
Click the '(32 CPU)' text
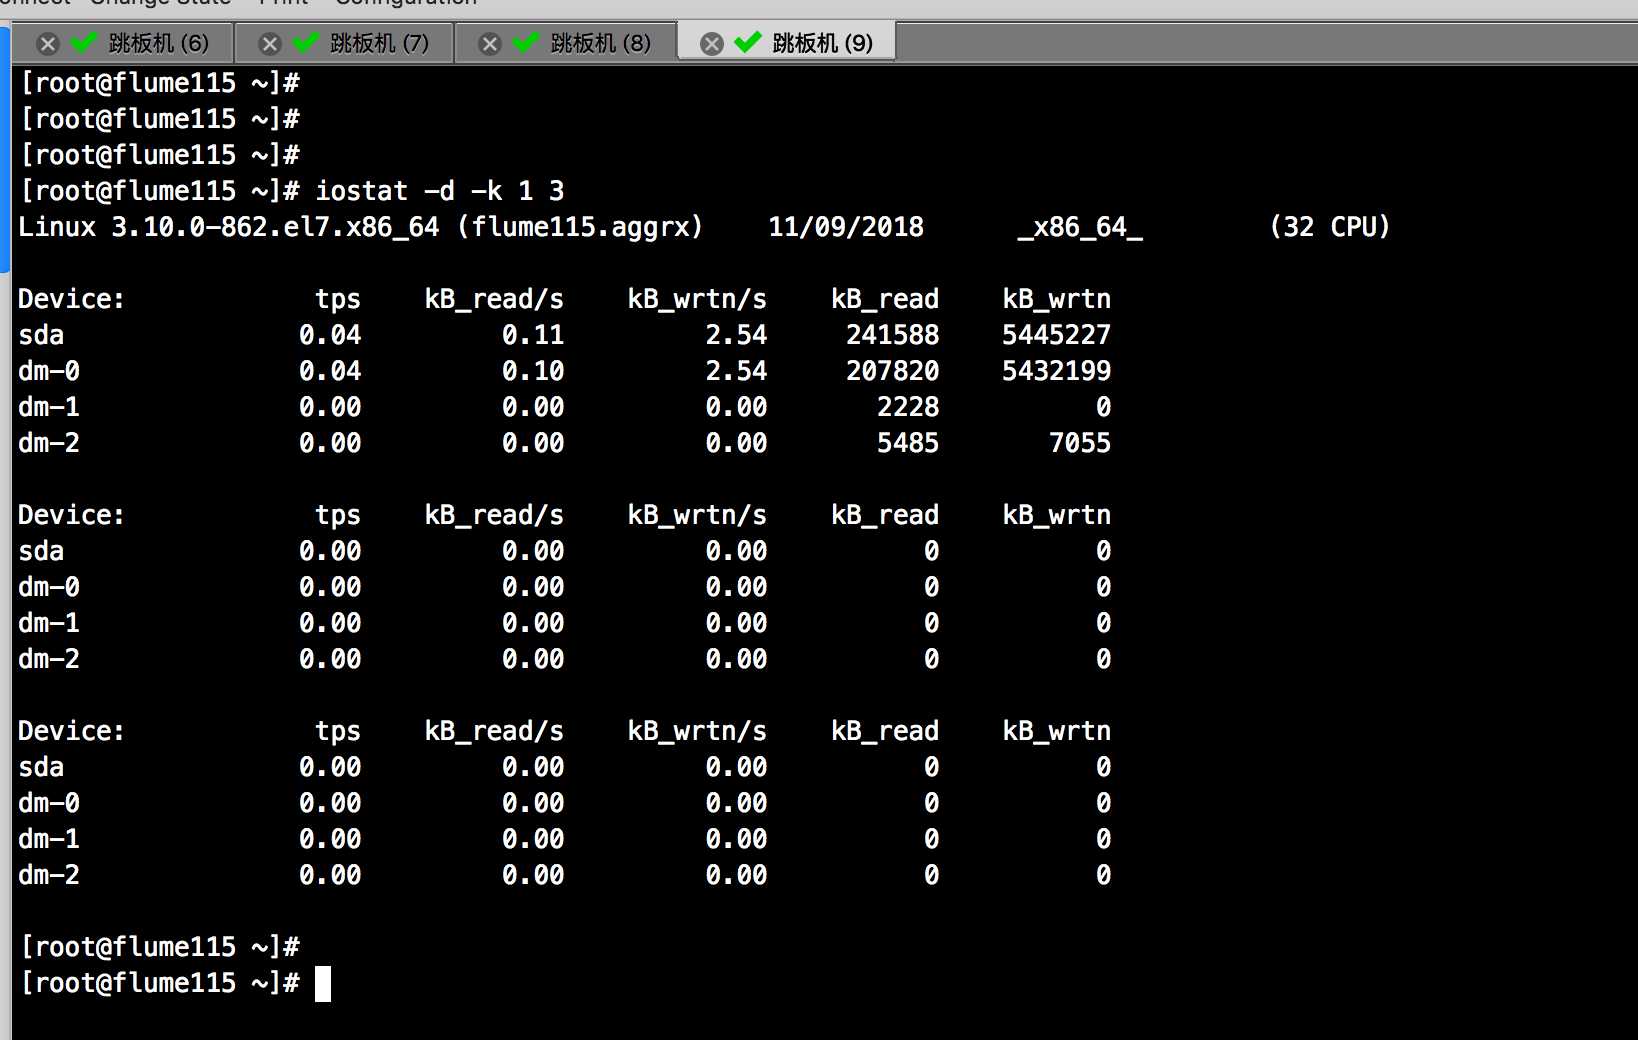pyautogui.click(x=1330, y=227)
